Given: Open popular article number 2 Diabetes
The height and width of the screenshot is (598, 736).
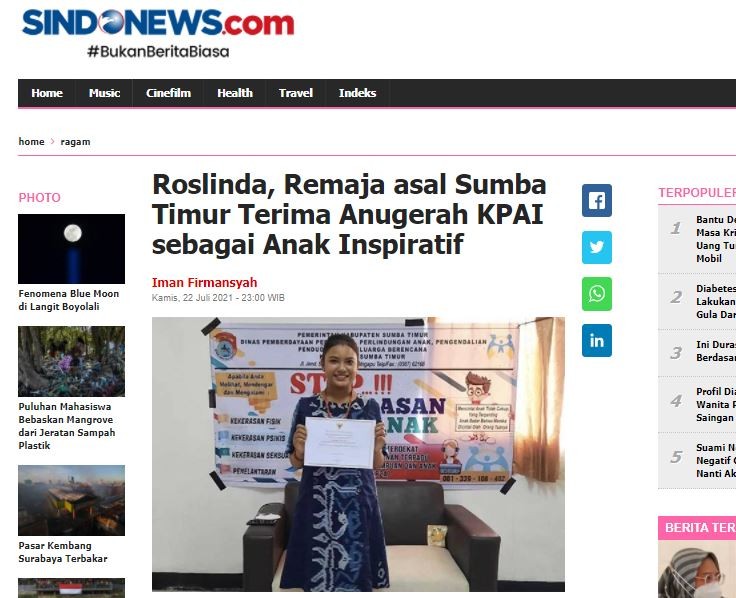Looking at the screenshot, I should (x=715, y=301).
